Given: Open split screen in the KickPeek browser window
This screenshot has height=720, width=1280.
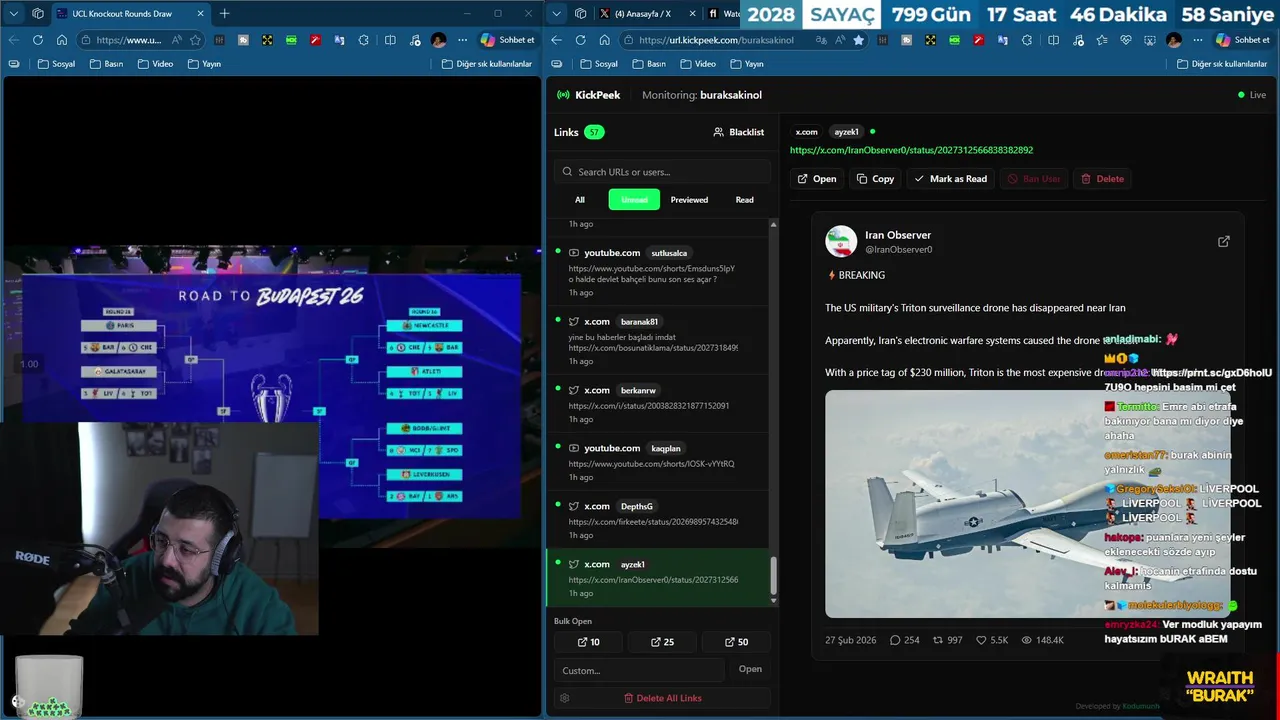Looking at the screenshot, I should click(x=1053, y=40).
